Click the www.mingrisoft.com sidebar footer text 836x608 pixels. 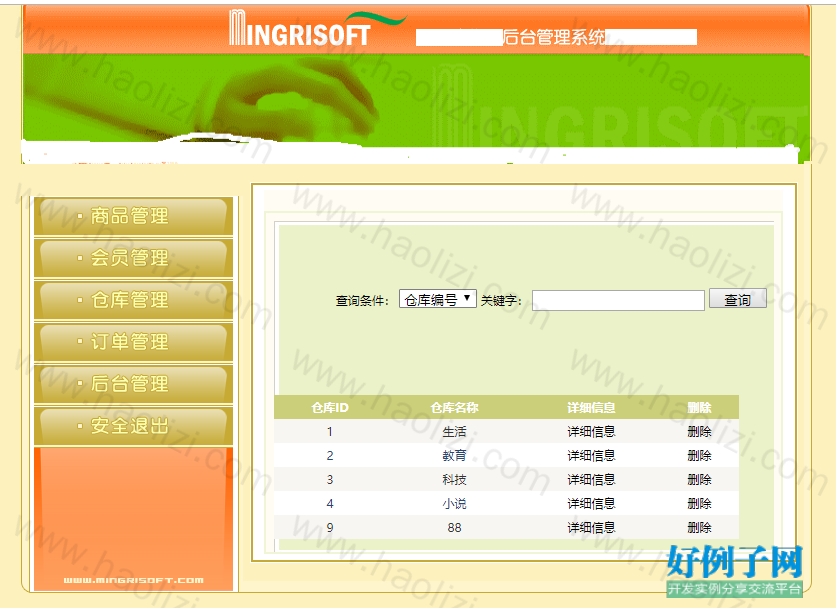point(133,580)
